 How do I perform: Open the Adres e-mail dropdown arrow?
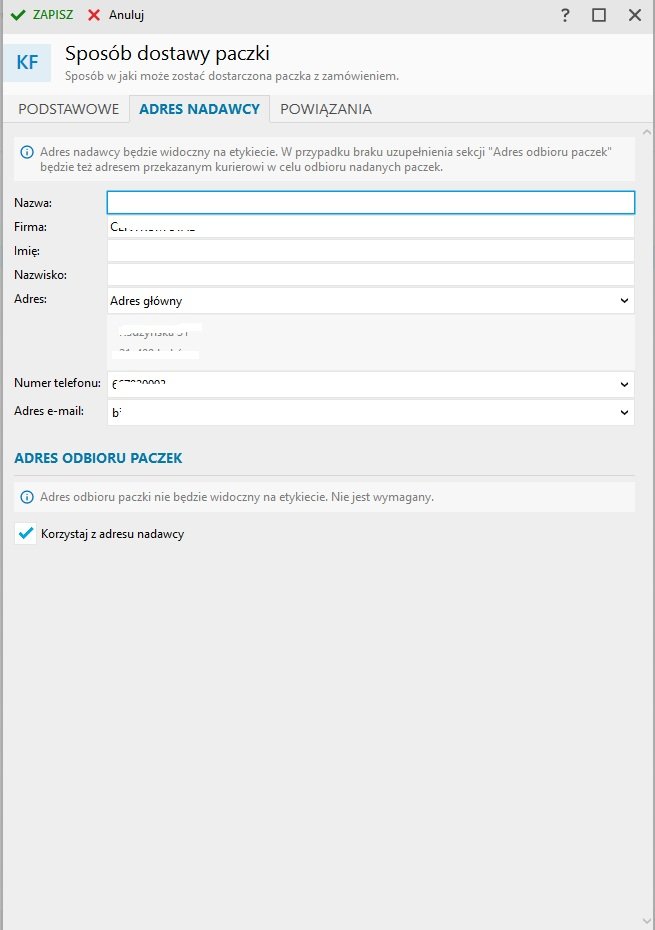[x=625, y=412]
